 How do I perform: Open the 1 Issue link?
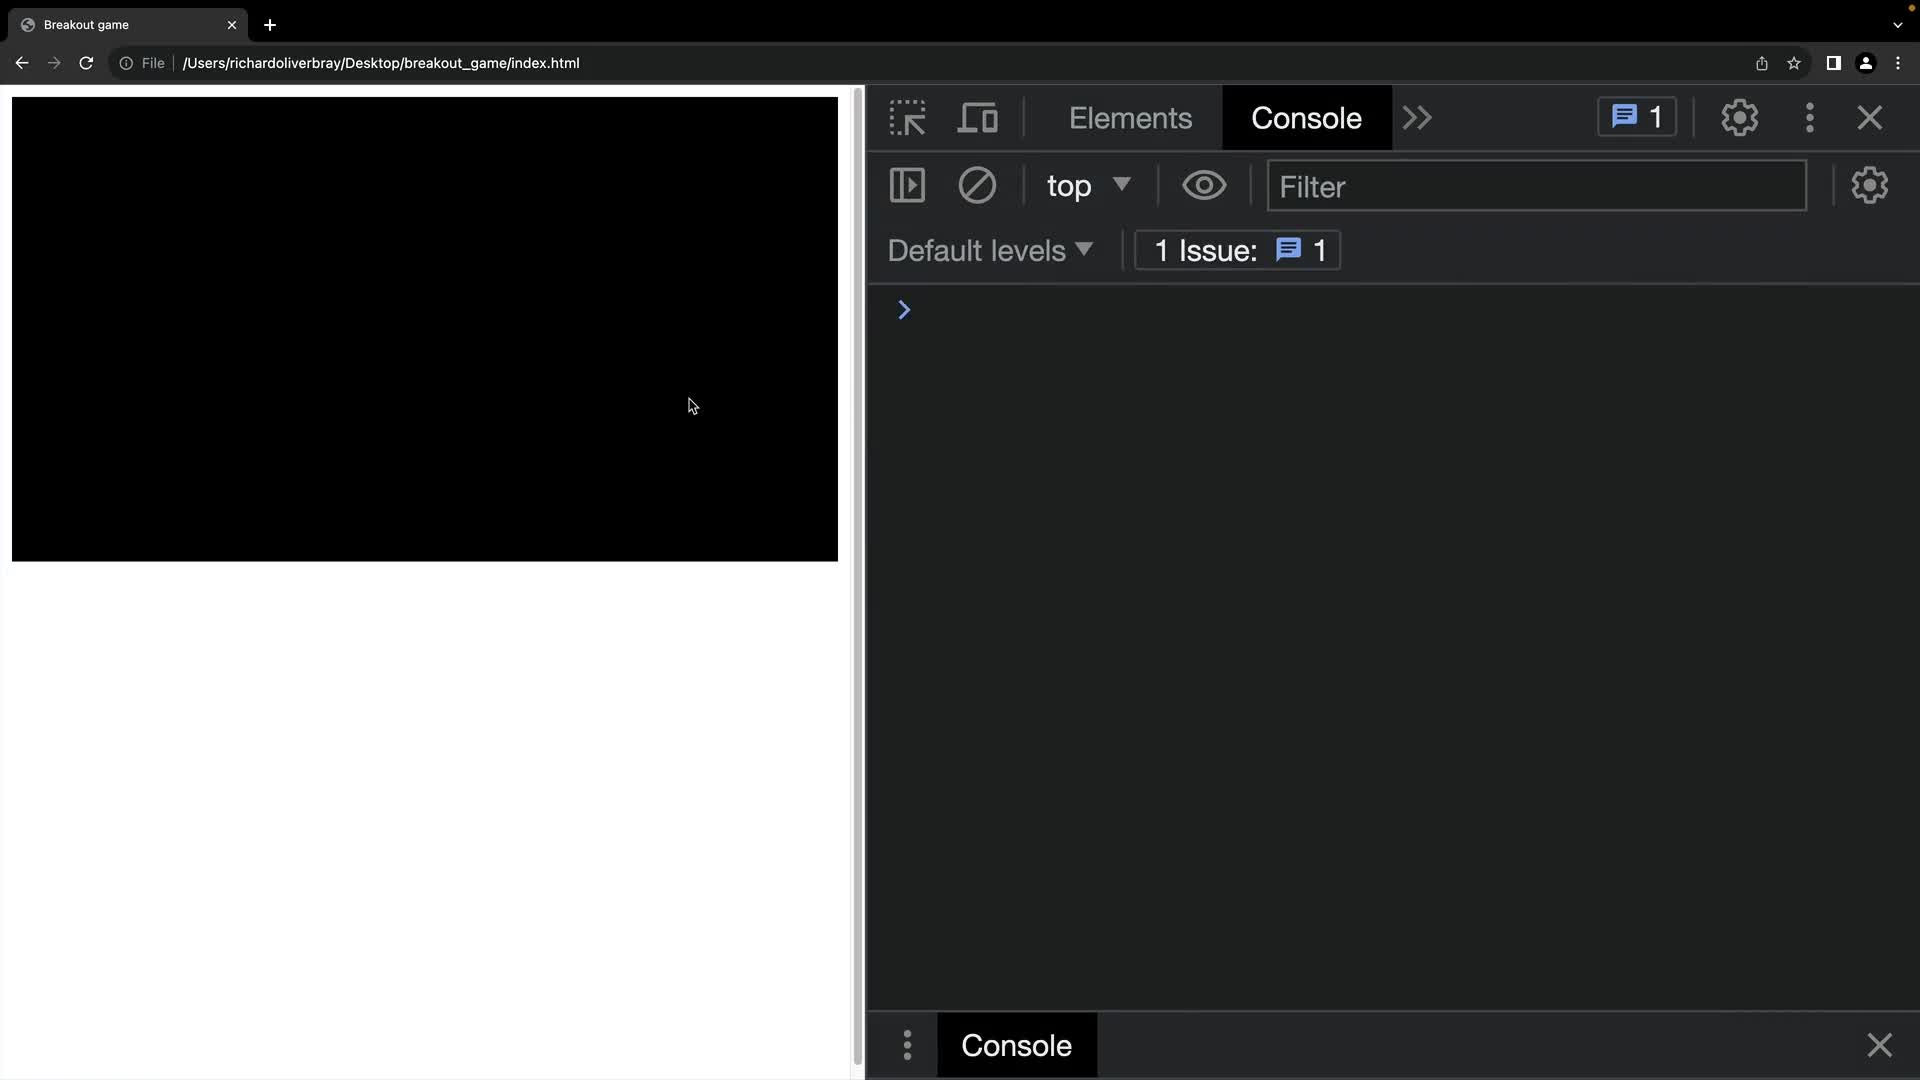tap(1238, 250)
